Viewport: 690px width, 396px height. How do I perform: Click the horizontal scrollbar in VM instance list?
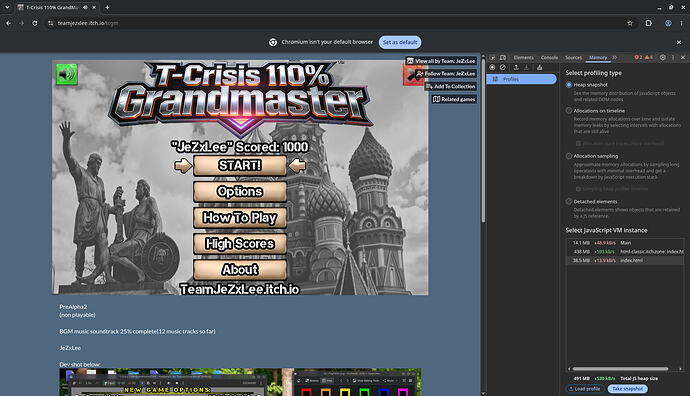click(620, 369)
